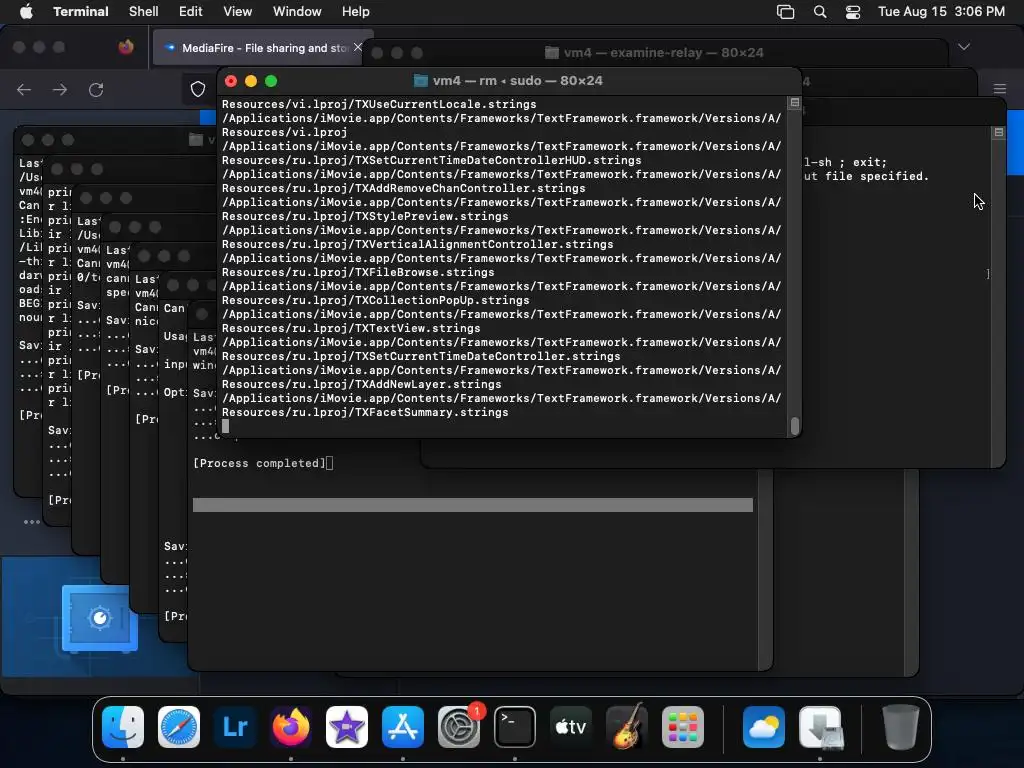
Task: Open Control Center in menu bar
Action: [852, 12]
